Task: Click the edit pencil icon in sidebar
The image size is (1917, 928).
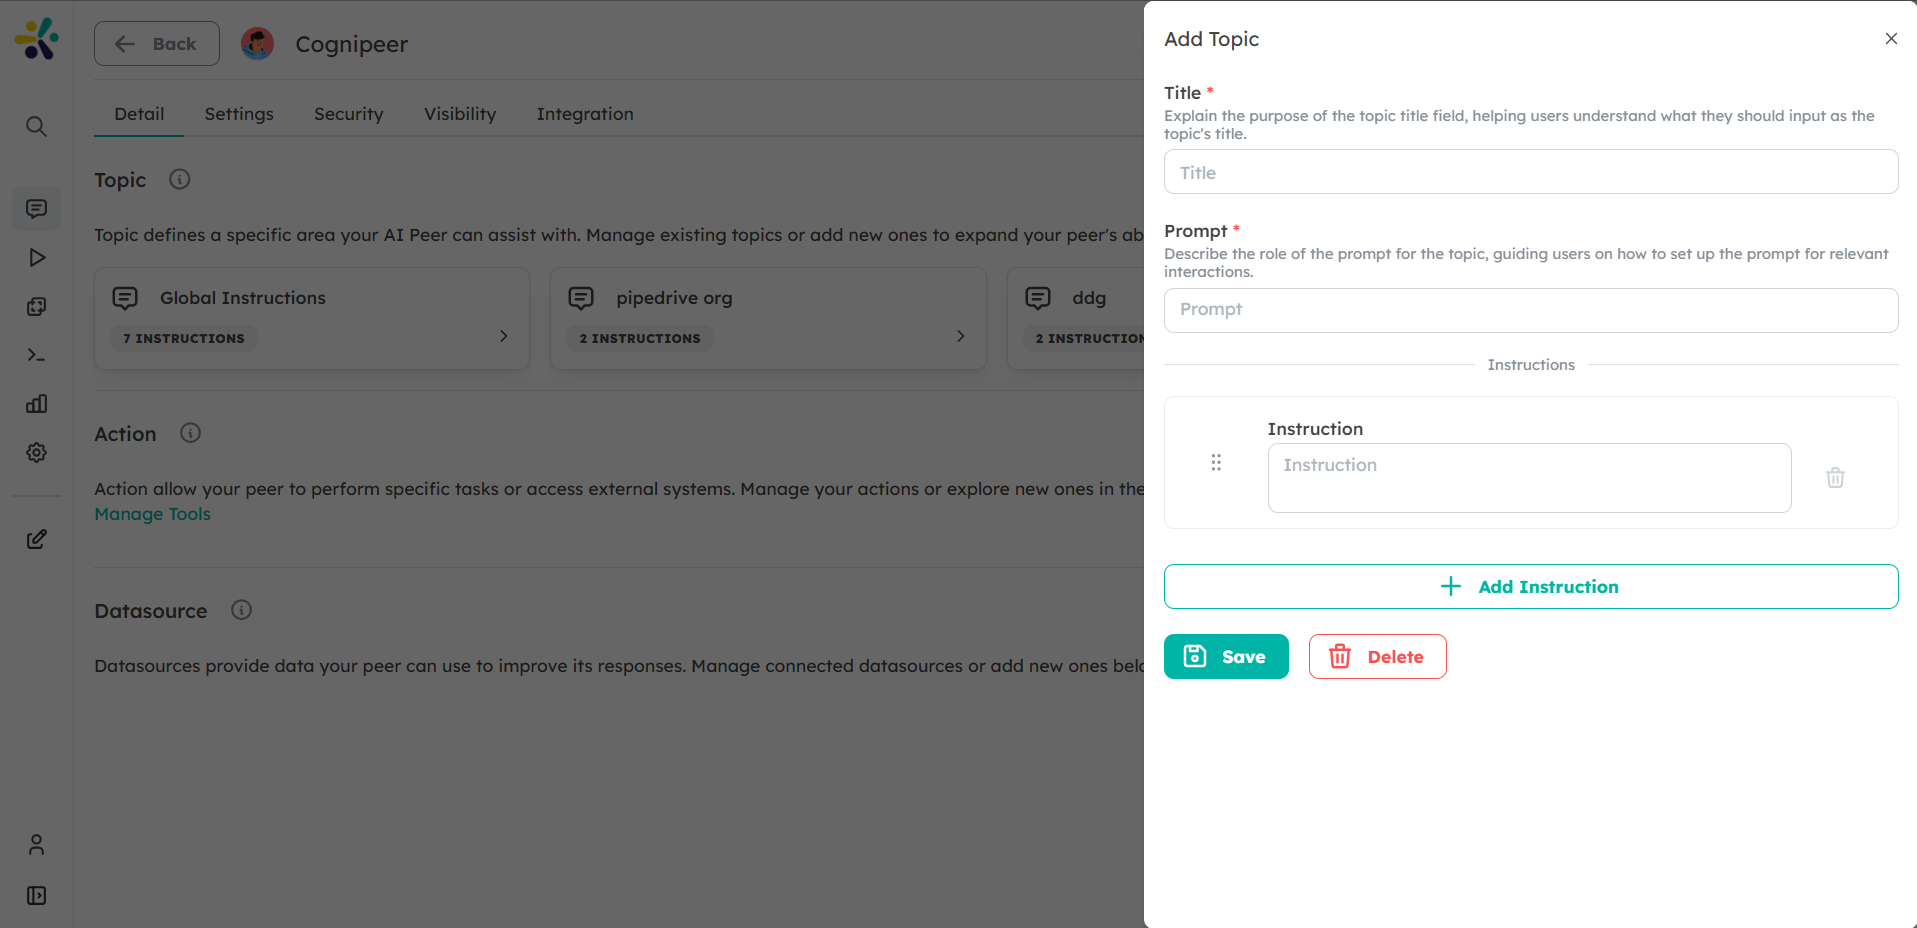Action: pyautogui.click(x=37, y=540)
